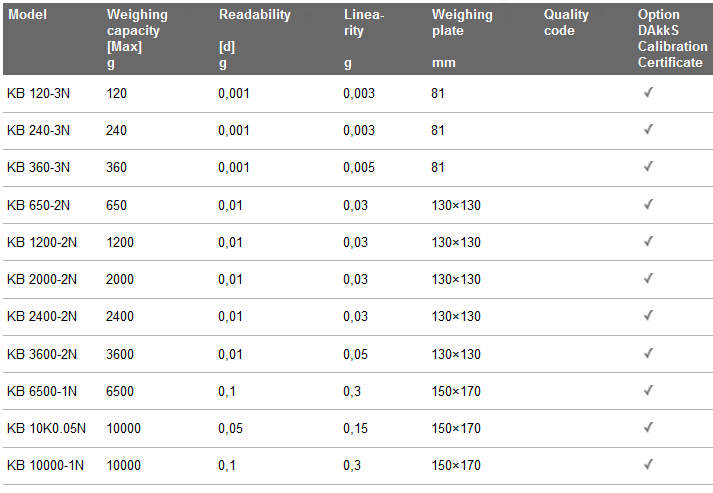Click the checkmark in KB 1200-2N row
The width and height of the screenshot is (713, 493).
(648, 241)
